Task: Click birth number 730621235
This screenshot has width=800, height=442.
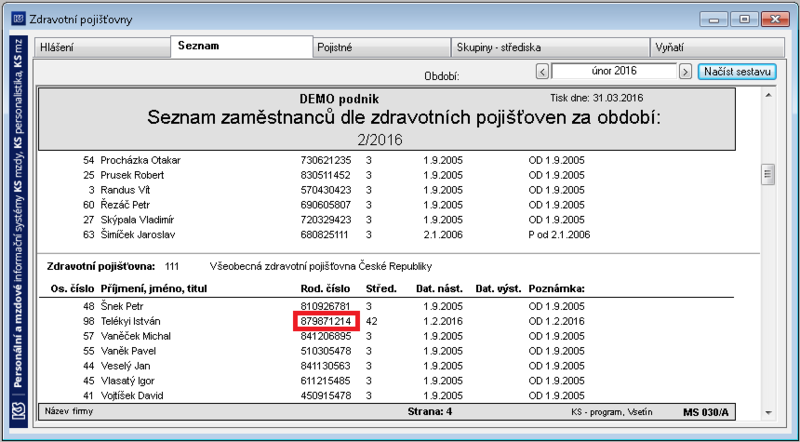Action: 326,160
